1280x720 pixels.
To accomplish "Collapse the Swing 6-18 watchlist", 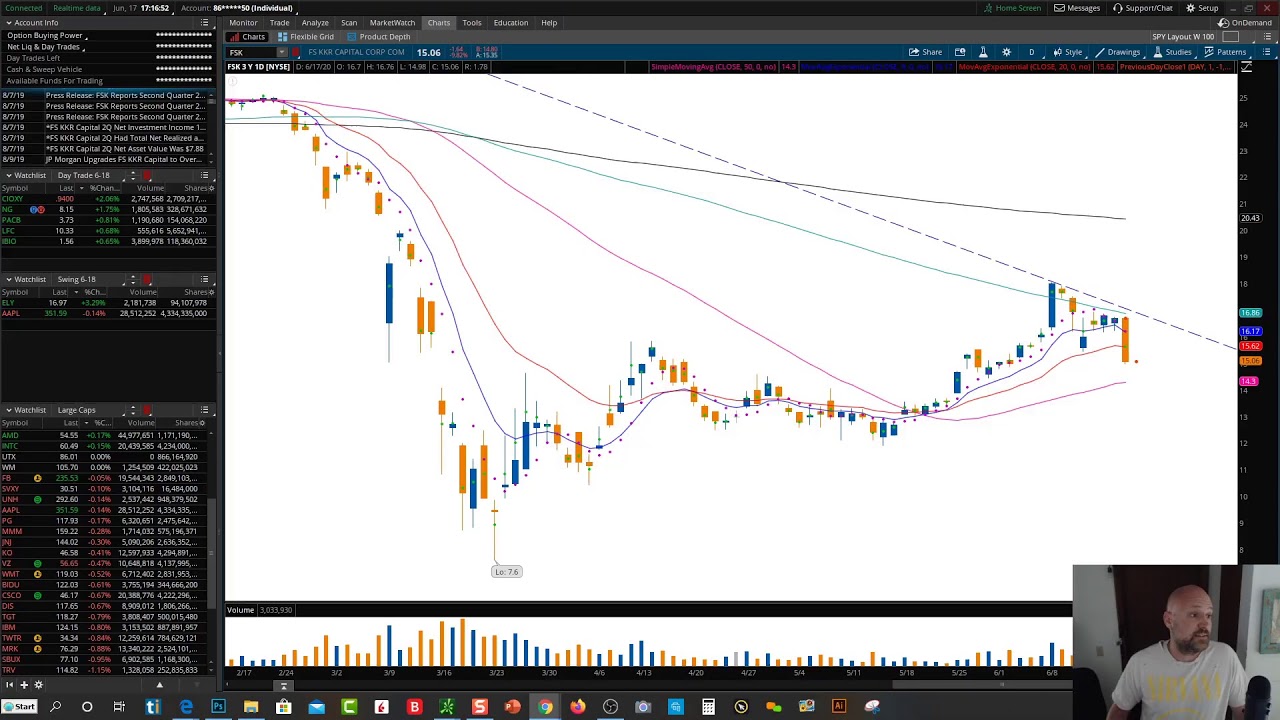I will pyautogui.click(x=8, y=280).
